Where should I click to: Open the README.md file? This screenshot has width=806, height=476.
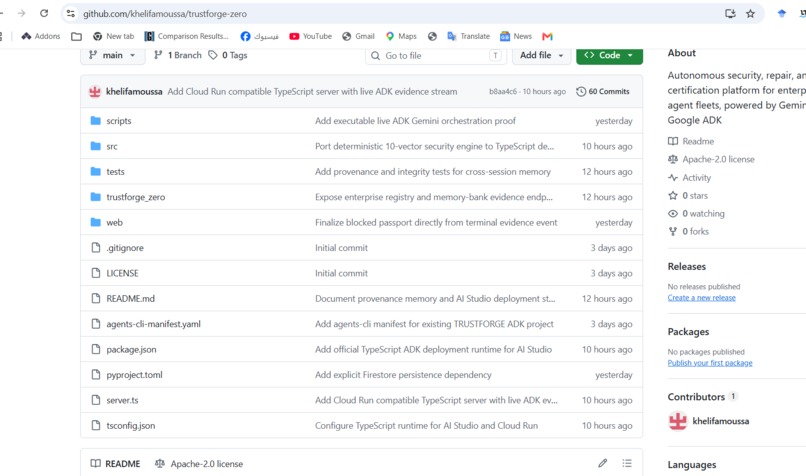(x=131, y=299)
